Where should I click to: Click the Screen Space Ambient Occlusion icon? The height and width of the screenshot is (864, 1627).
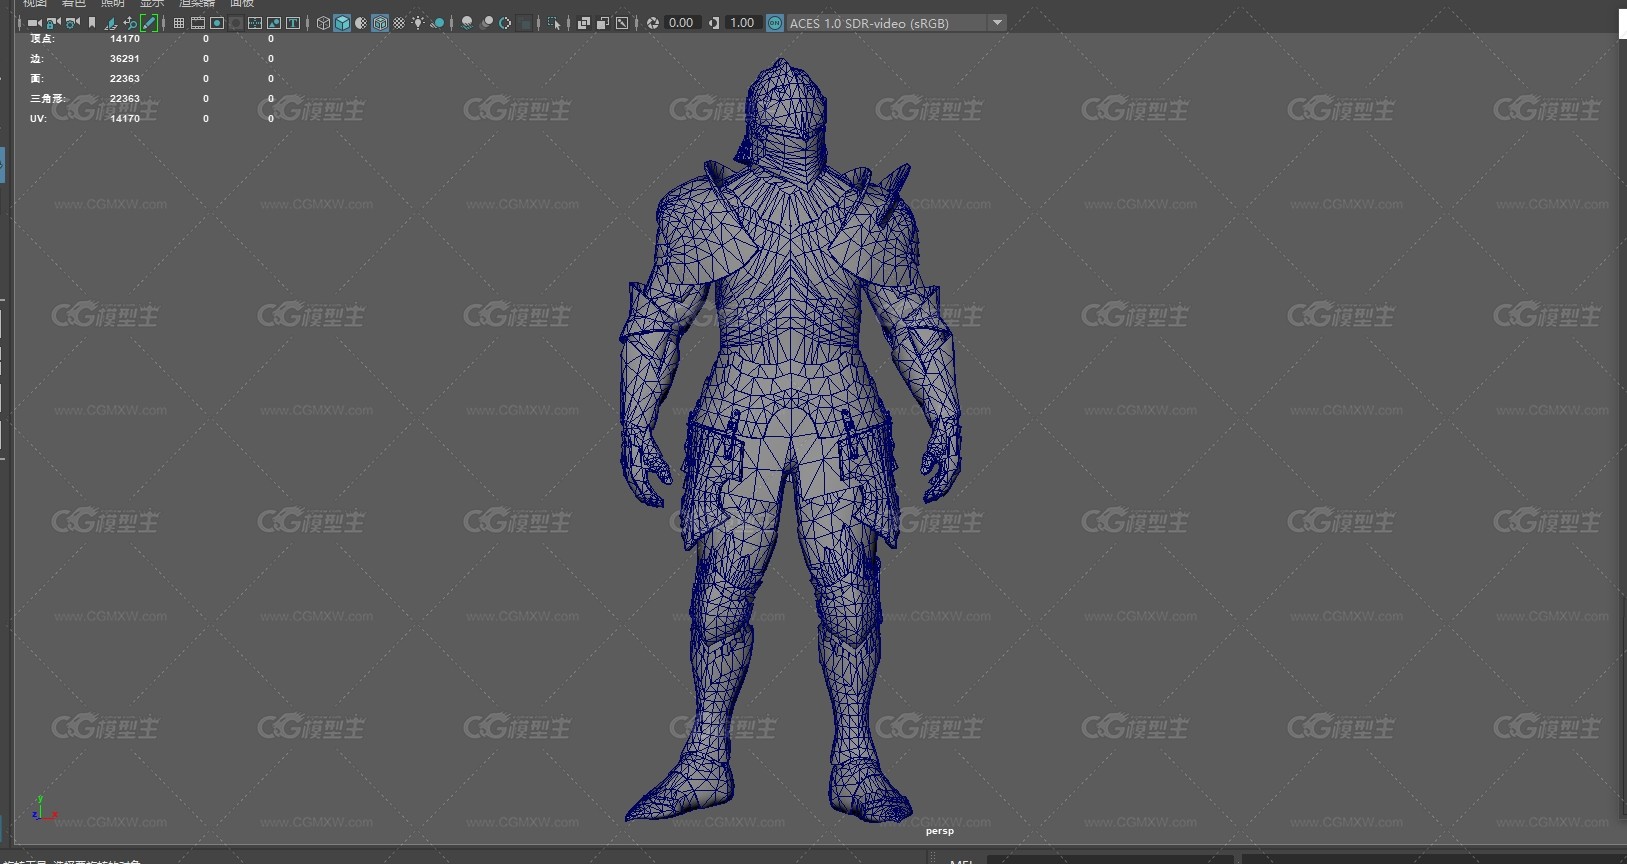pyautogui.click(x=467, y=23)
